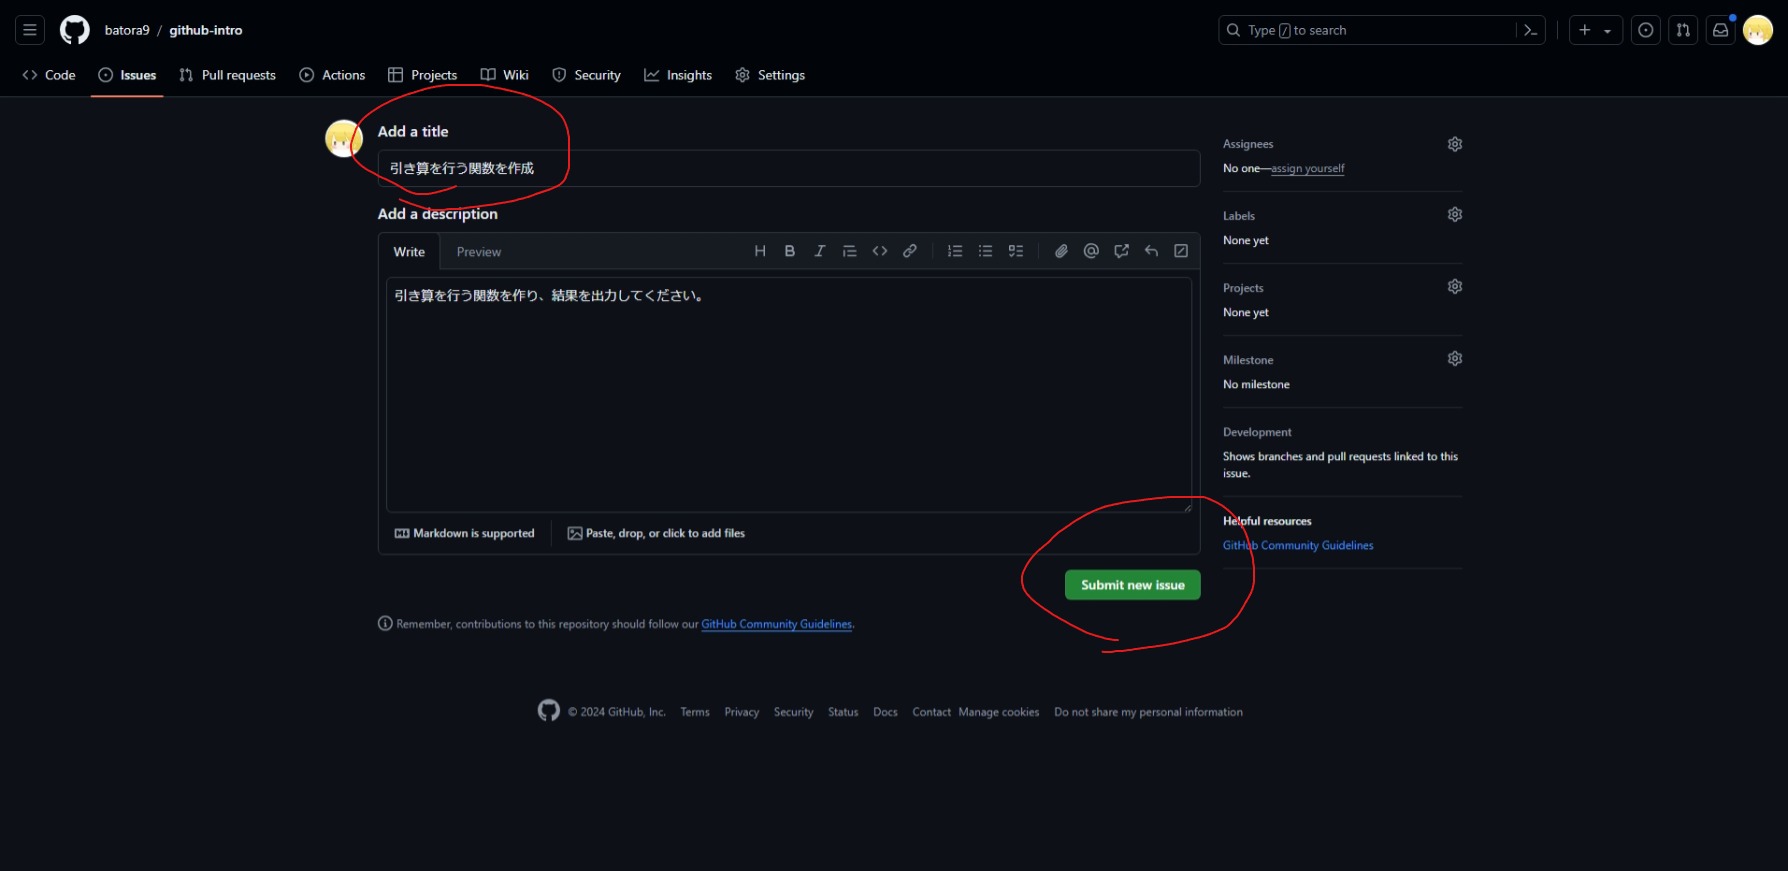Click the mention (@) icon

(1091, 251)
